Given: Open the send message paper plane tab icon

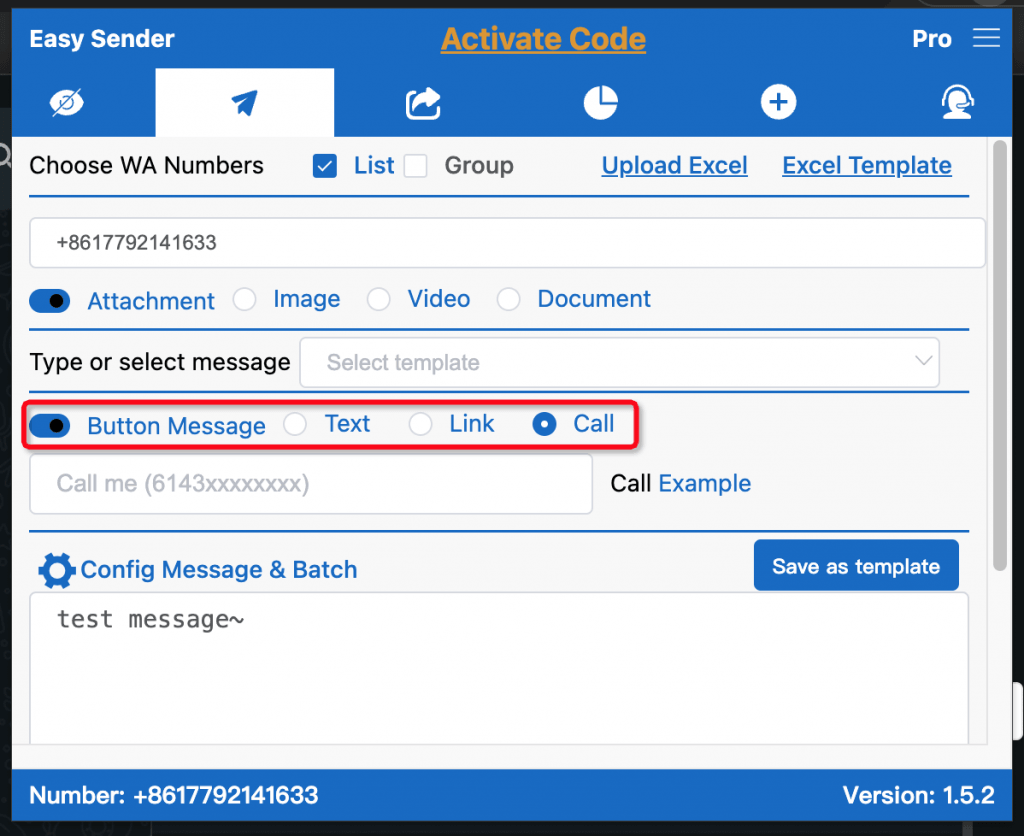Looking at the screenshot, I should pos(244,101).
